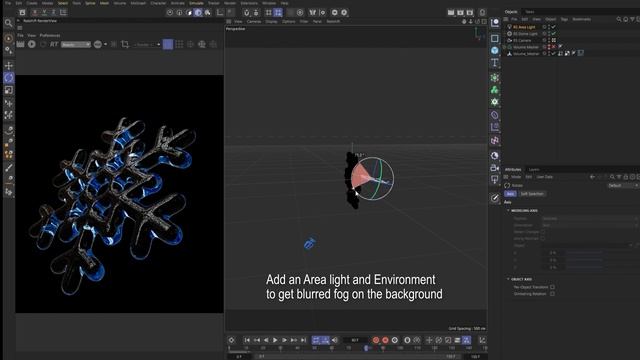Click the gear generator icon in right palette
Screen dimensions: 640x360
(x=495, y=102)
